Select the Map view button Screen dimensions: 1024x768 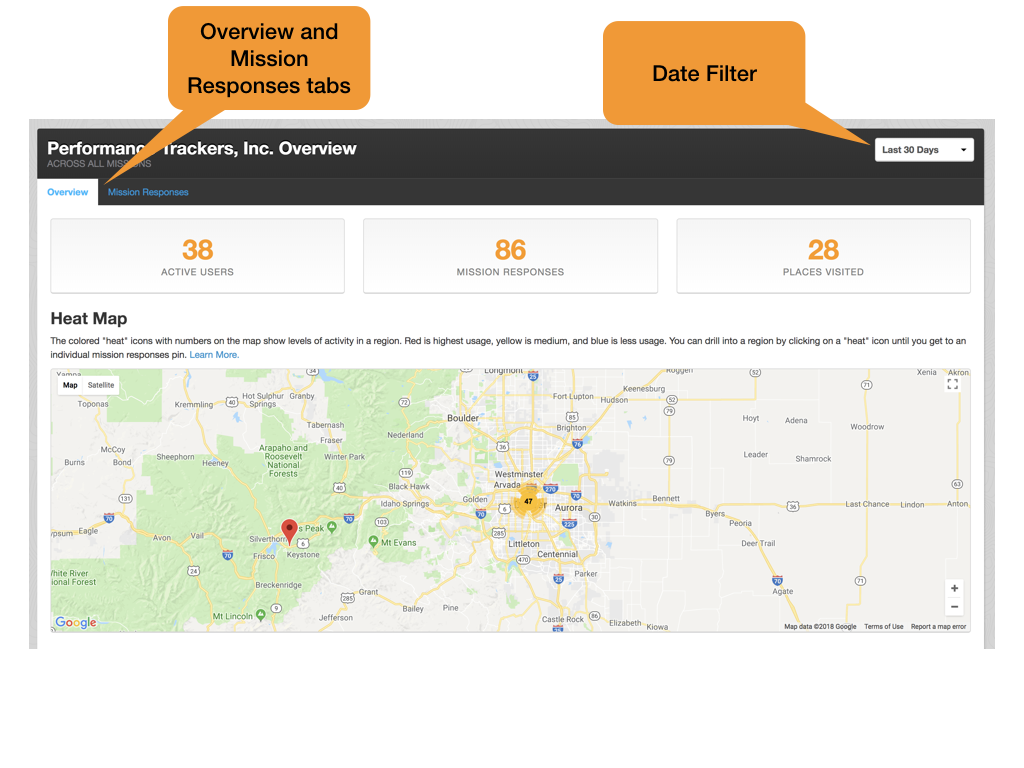click(x=70, y=385)
